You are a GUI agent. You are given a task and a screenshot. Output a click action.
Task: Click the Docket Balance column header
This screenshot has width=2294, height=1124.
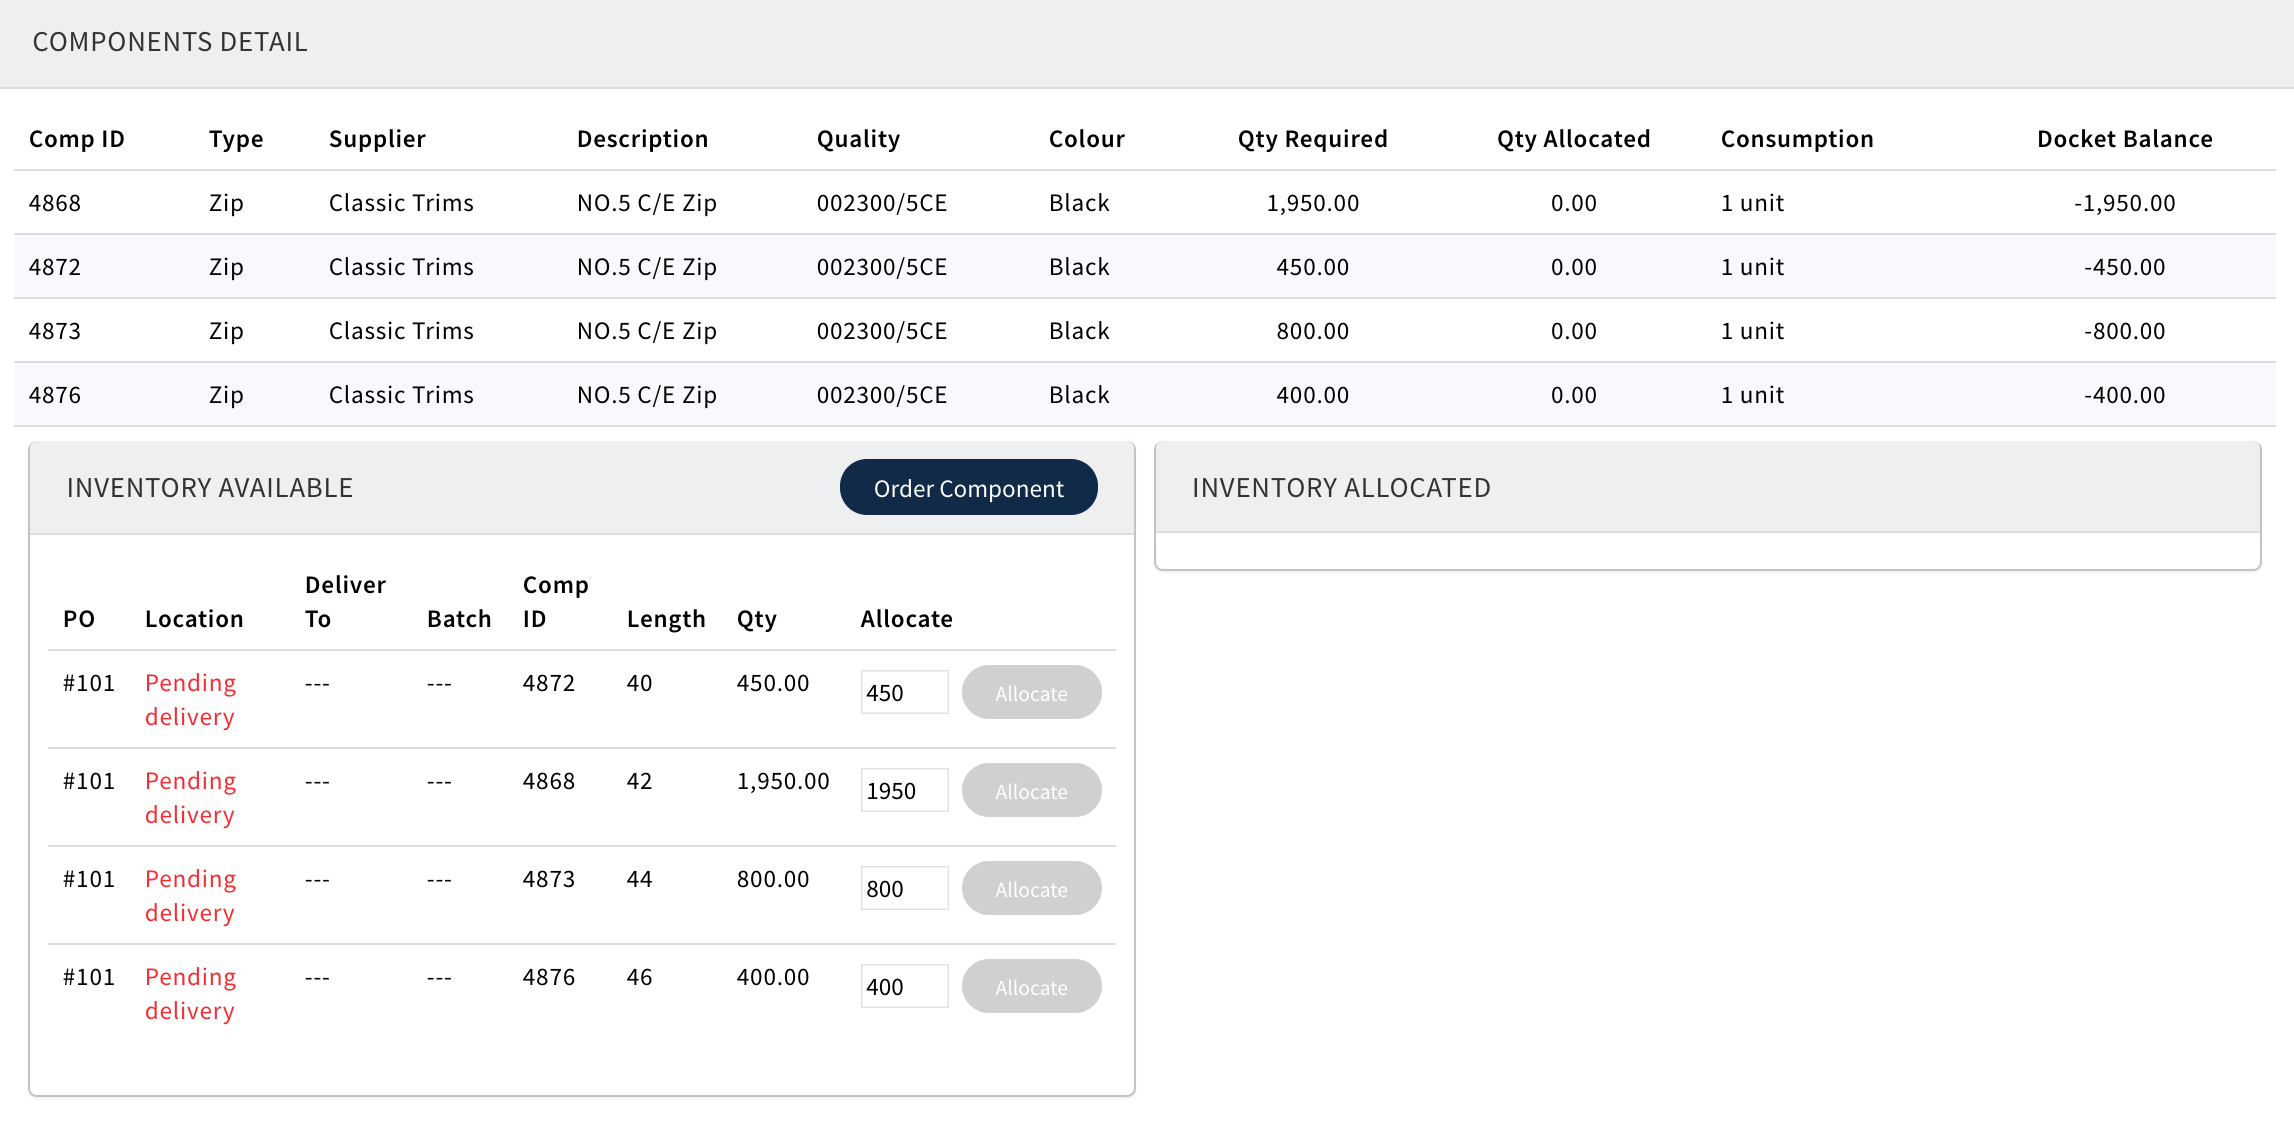click(x=2124, y=139)
